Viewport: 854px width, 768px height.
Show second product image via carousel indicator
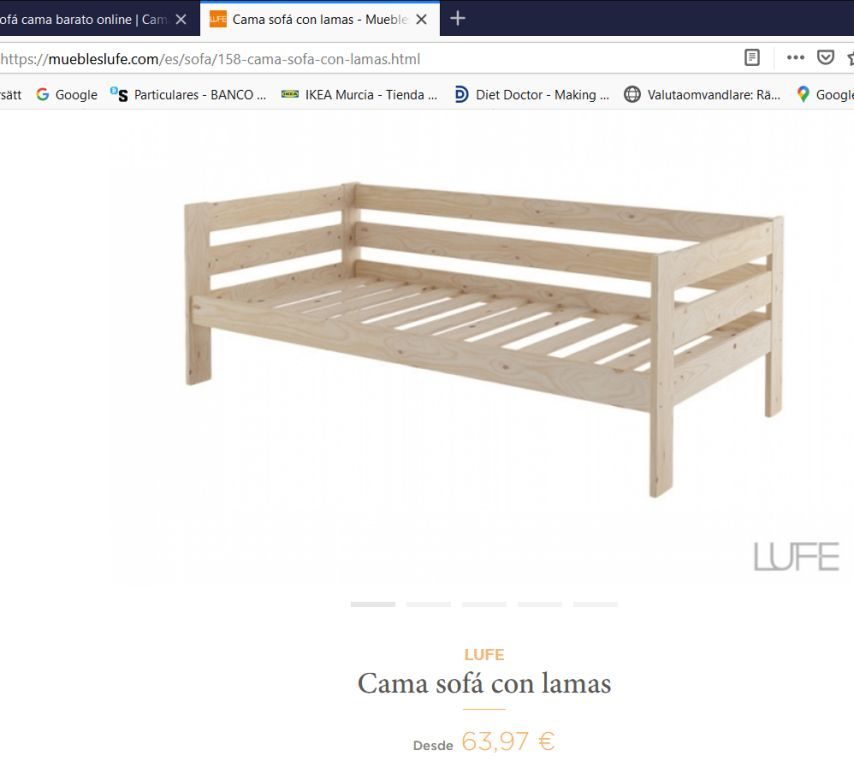[429, 605]
